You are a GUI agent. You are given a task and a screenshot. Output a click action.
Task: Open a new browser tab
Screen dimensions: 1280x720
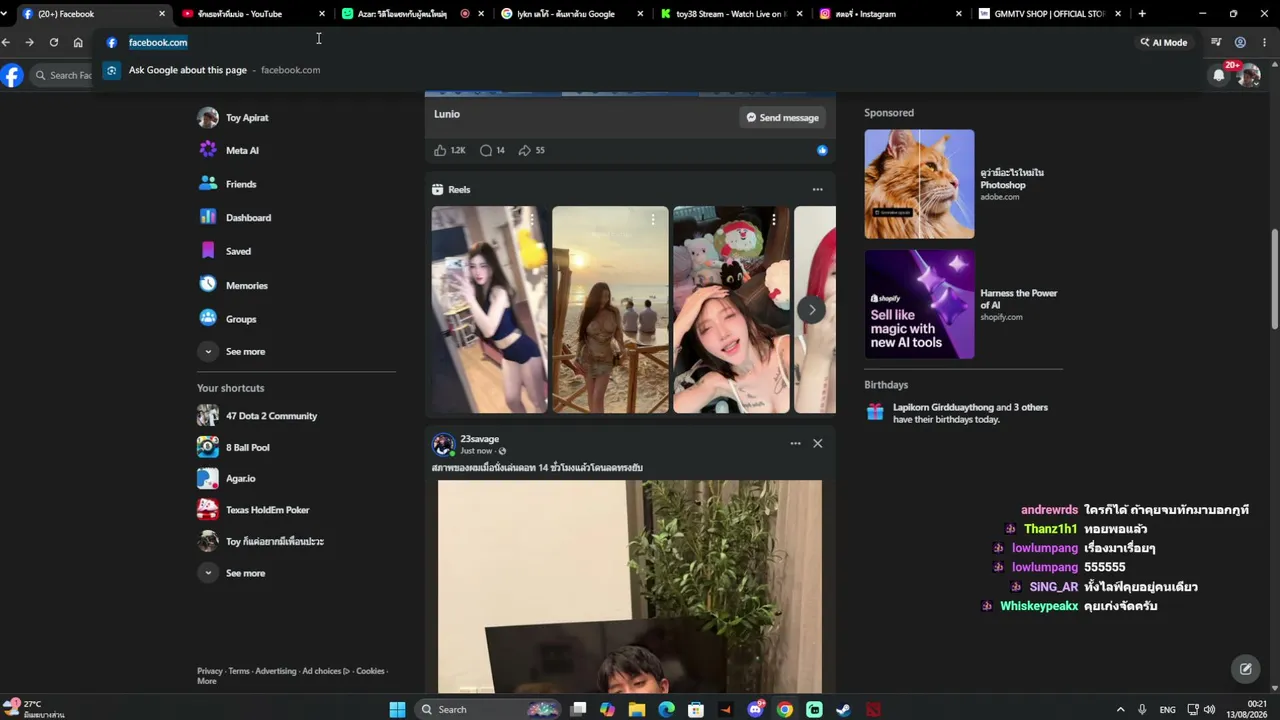(x=1142, y=14)
